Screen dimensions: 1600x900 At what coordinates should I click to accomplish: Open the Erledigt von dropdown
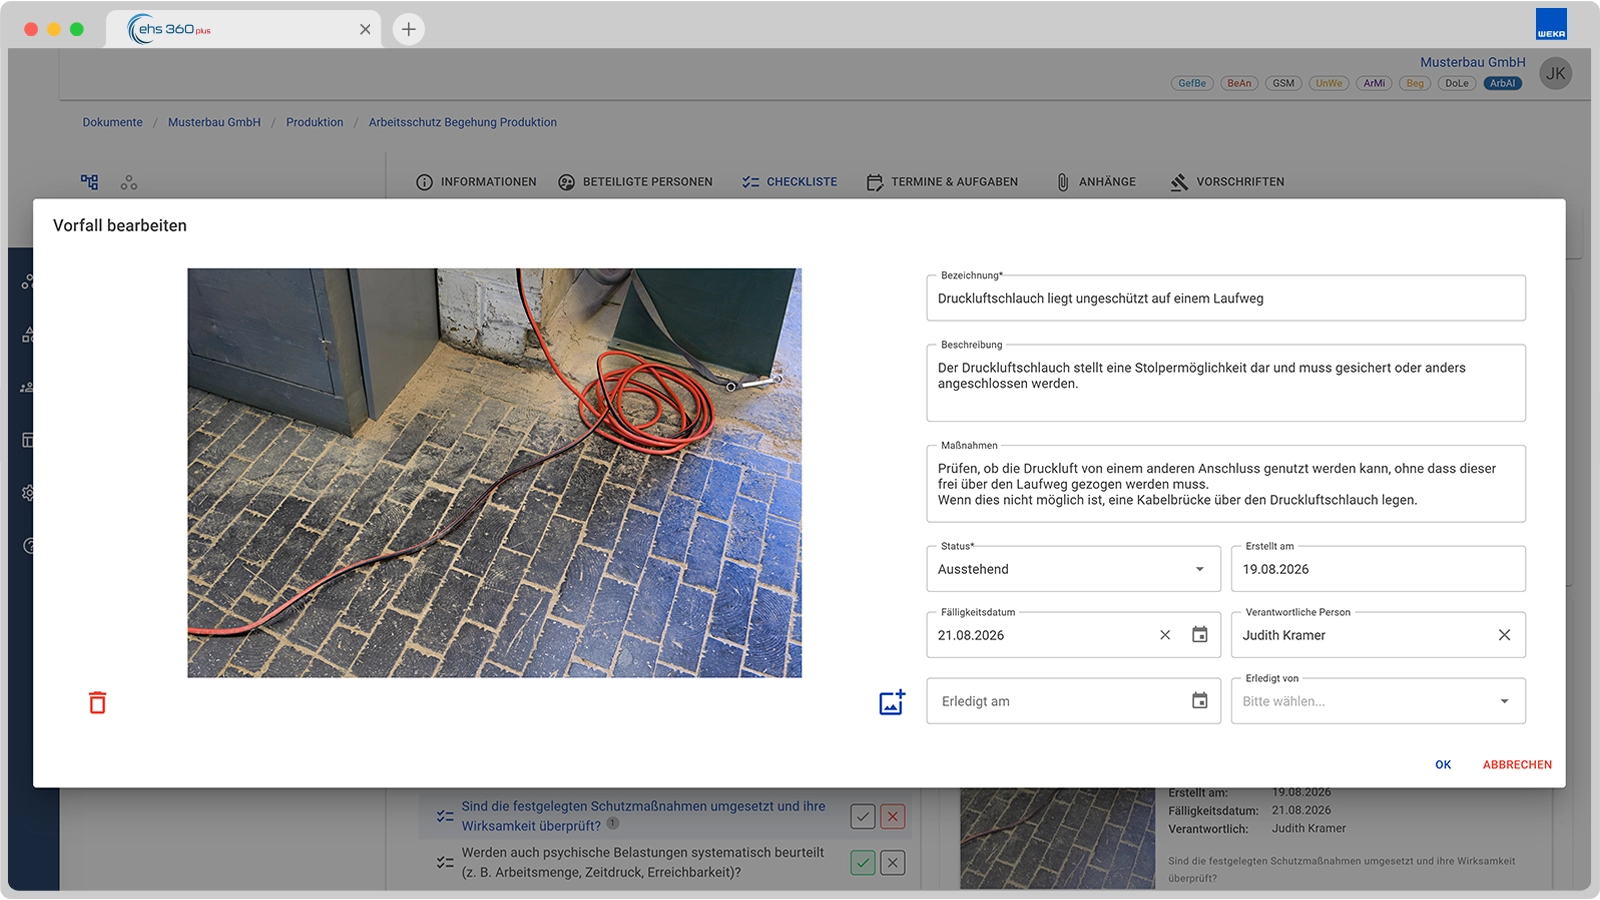(x=1378, y=701)
